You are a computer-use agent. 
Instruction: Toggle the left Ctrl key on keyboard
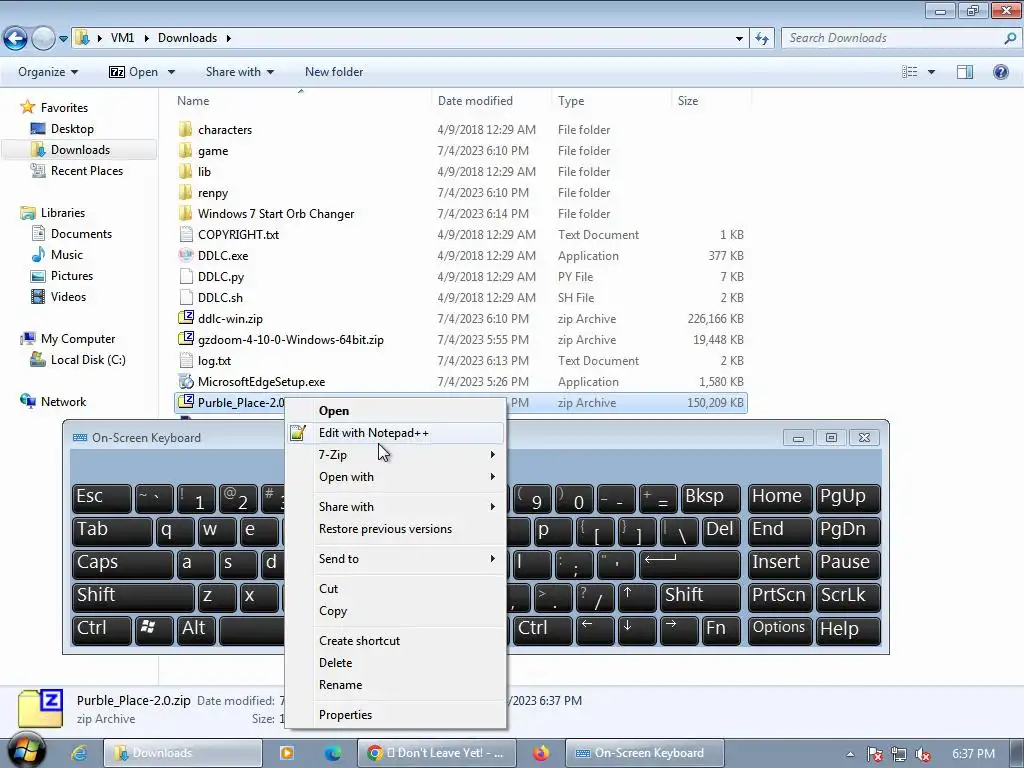click(x=101, y=629)
